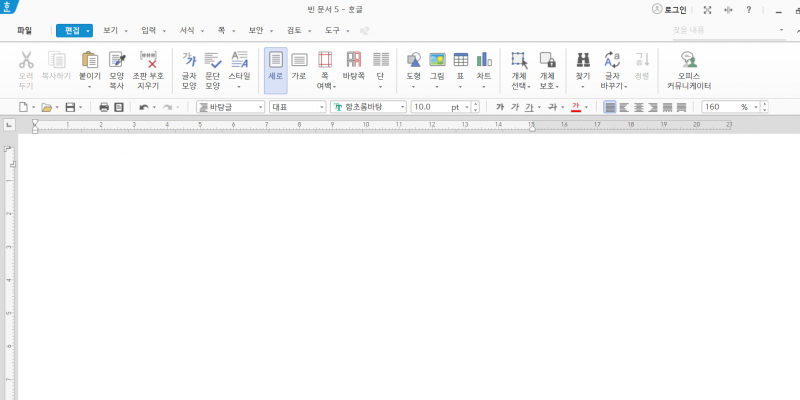Click the undo arrow icon
Screen dimensions: 800x400
[144, 107]
